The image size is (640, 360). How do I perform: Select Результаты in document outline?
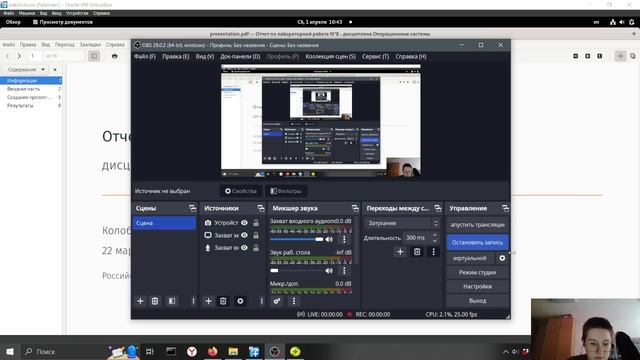(20, 105)
